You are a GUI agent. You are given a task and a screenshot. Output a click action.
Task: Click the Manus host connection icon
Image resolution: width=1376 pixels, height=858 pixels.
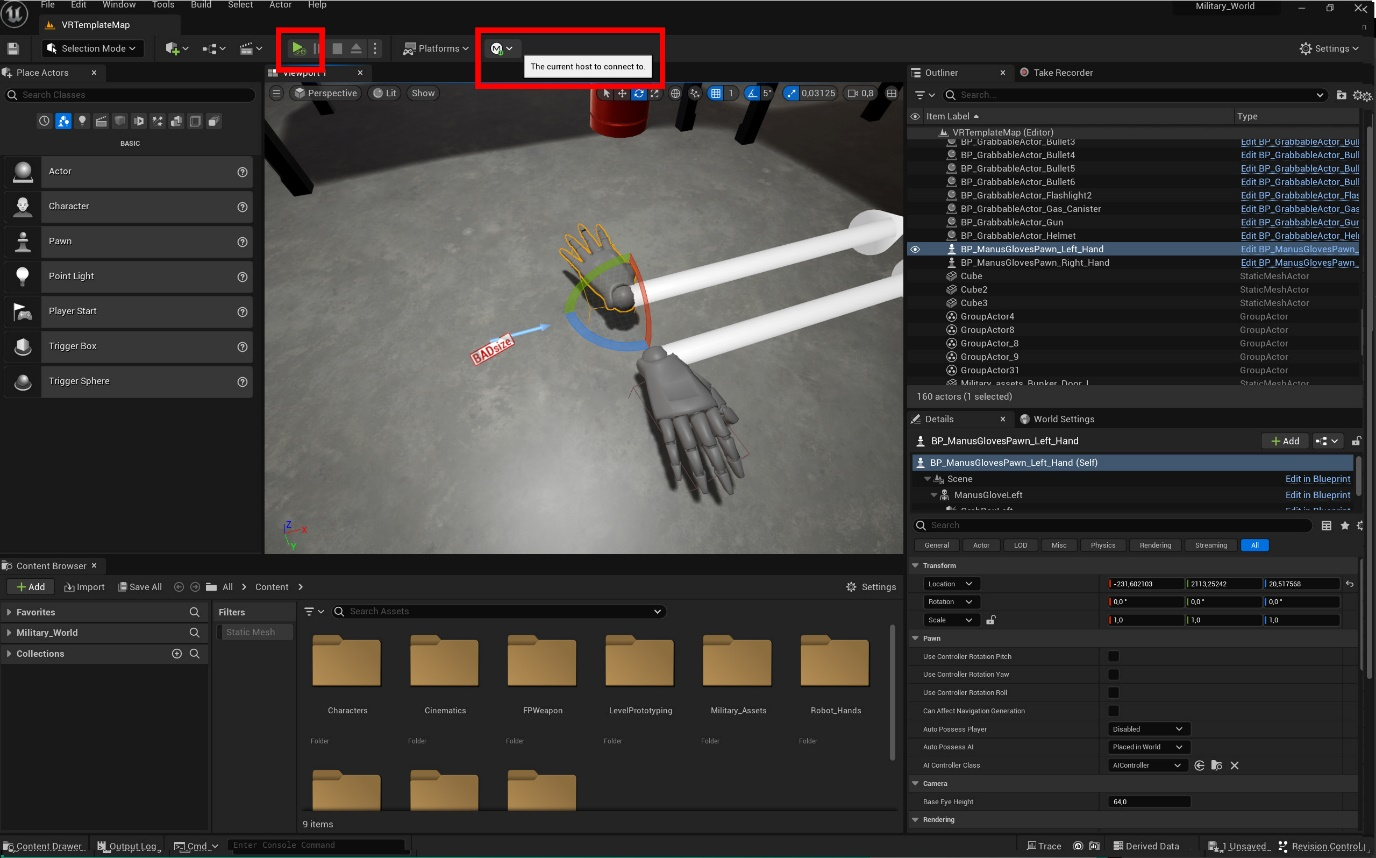pyautogui.click(x=497, y=48)
